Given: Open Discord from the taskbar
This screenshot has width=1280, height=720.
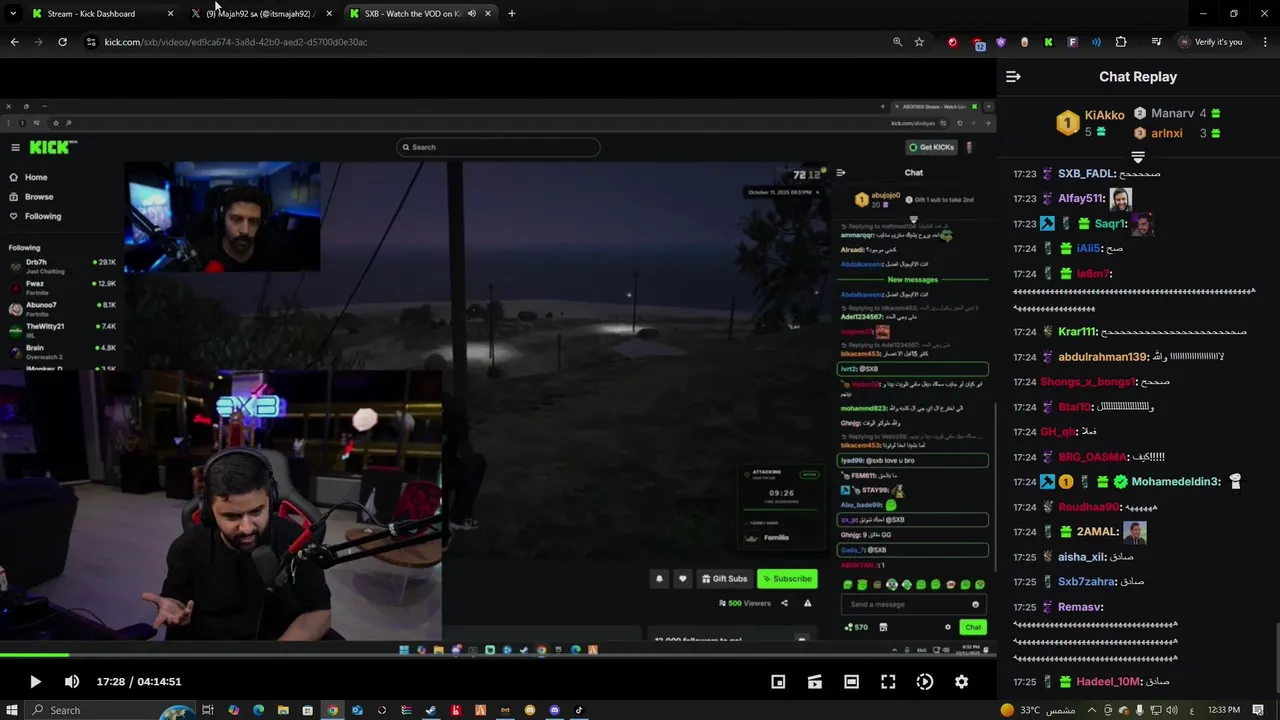Looking at the screenshot, I should point(555,710).
